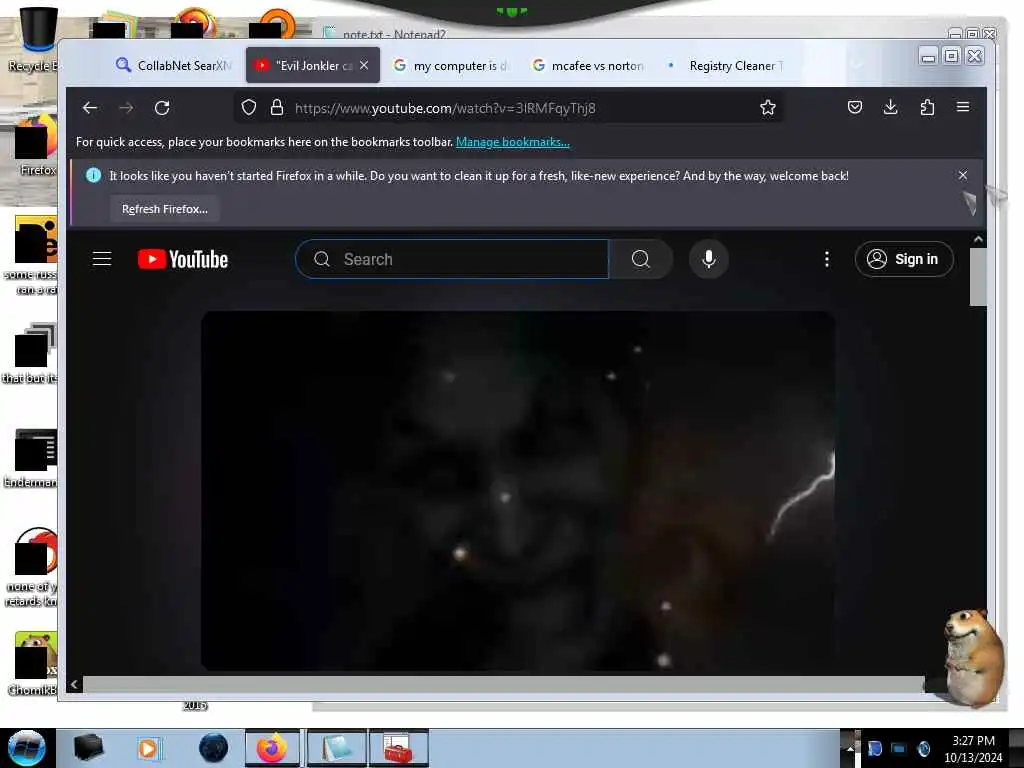Image resolution: width=1024 pixels, height=768 pixels.
Task: Click the site padlock security icon
Action: [x=277, y=108]
